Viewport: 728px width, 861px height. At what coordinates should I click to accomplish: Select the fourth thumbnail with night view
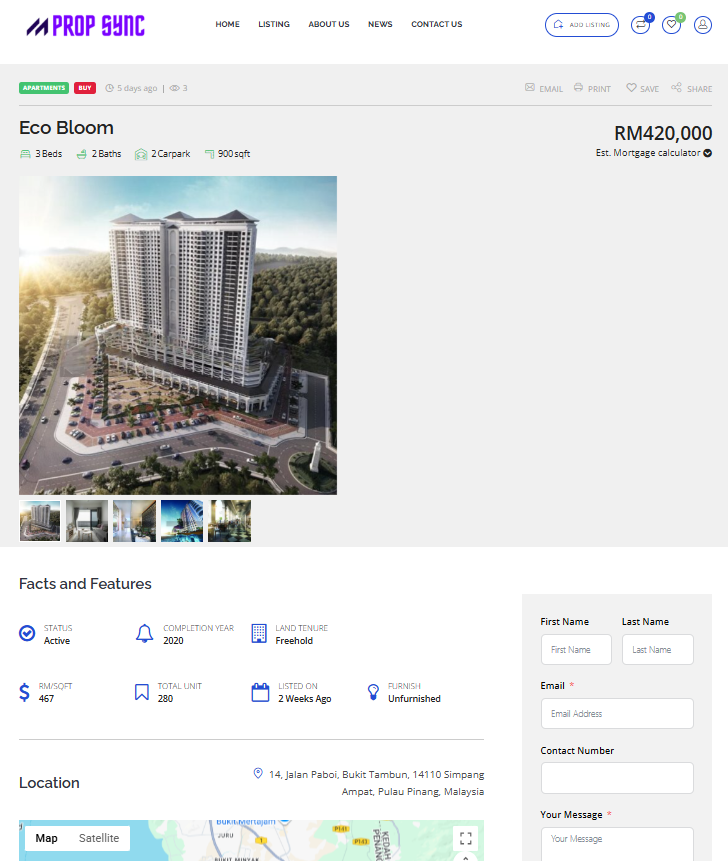click(182, 521)
